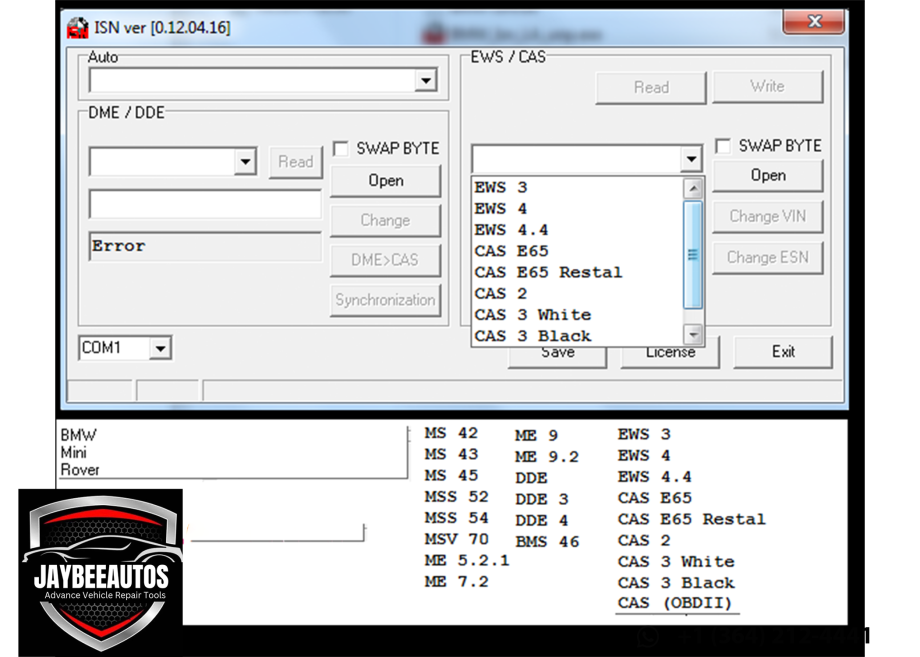Click MS 43 in the lower list
Viewport: 920px width, 657px height.
tap(451, 455)
